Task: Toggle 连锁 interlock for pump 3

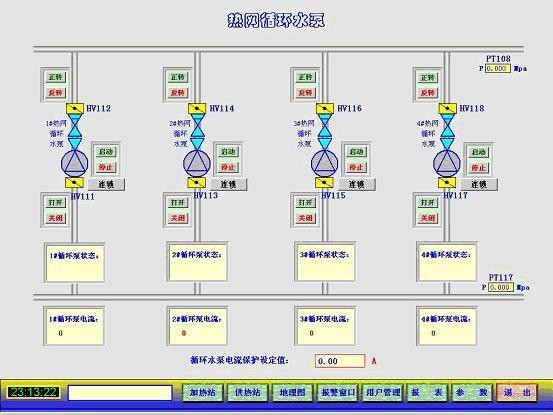Action: tap(357, 184)
